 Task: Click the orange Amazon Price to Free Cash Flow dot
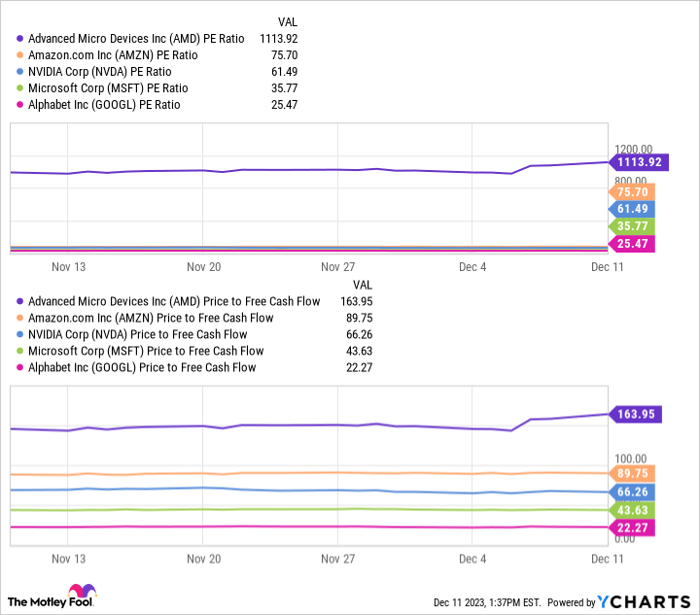(x=20, y=318)
